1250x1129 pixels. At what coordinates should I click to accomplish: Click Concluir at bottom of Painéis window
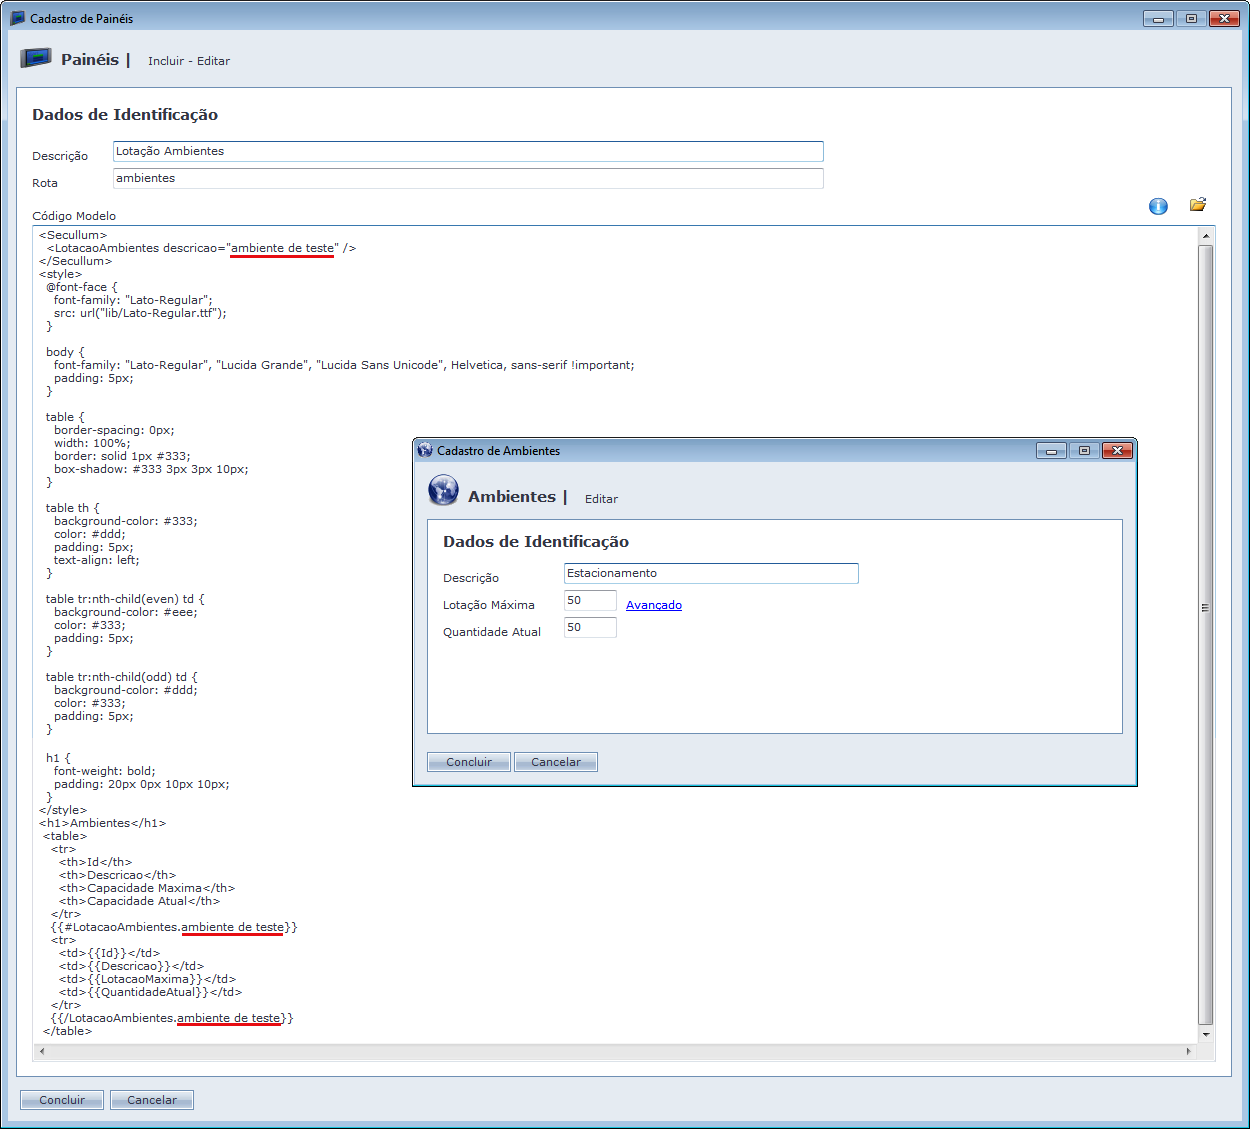62,1100
